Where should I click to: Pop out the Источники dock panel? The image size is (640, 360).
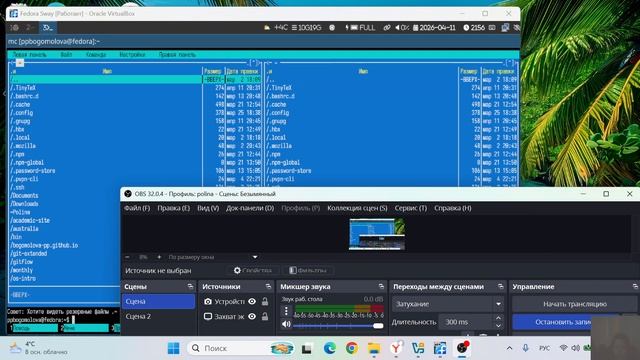click(x=268, y=287)
